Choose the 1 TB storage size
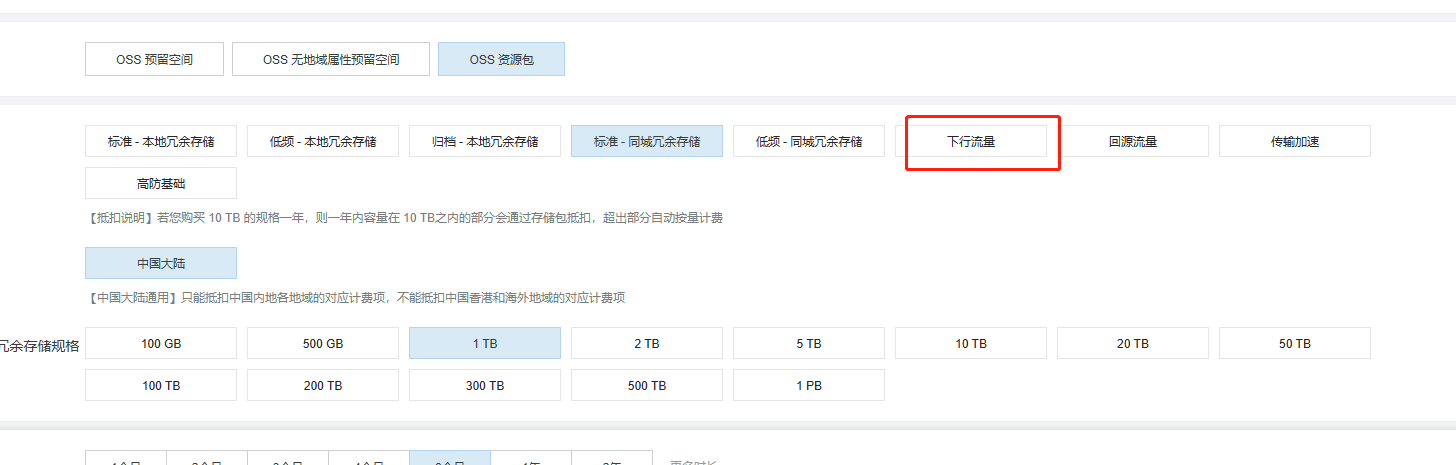 click(485, 343)
